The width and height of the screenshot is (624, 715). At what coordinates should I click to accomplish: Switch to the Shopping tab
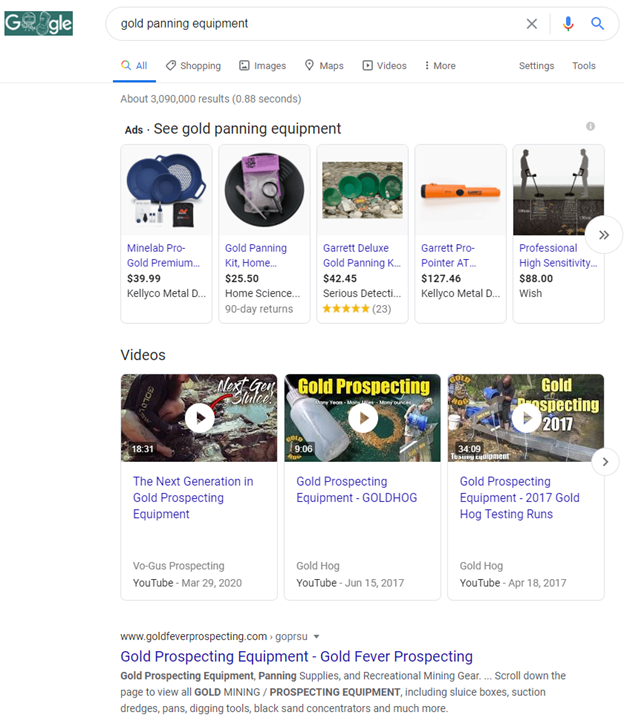tap(193, 66)
